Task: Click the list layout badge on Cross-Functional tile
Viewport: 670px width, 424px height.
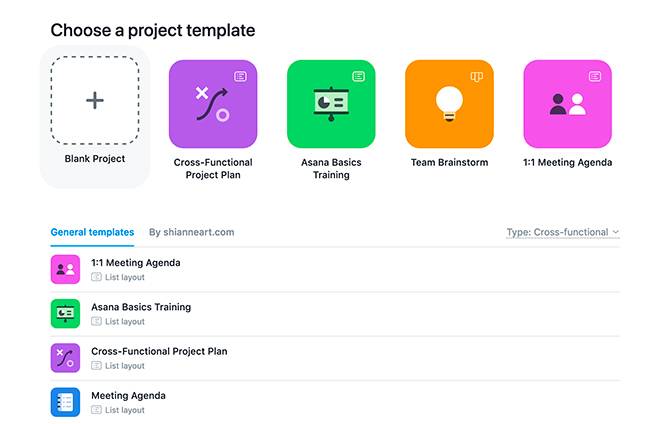Action: click(x=240, y=76)
